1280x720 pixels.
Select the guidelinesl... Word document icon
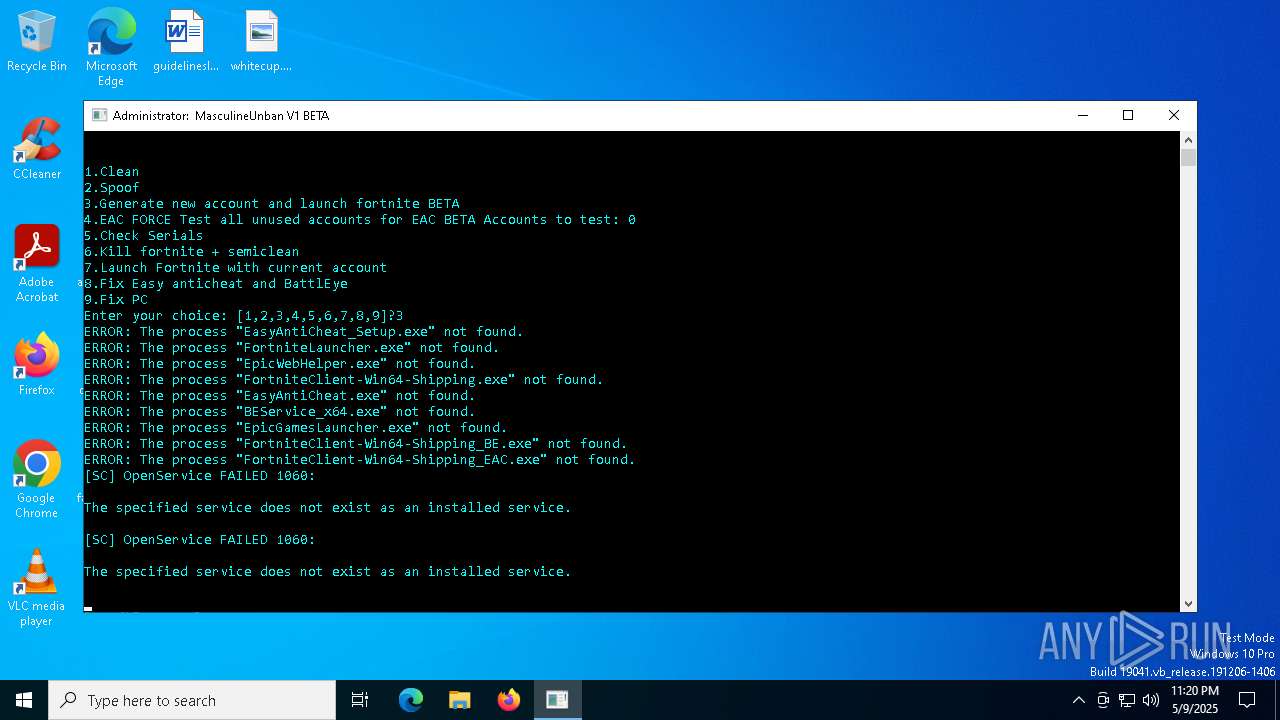click(185, 42)
